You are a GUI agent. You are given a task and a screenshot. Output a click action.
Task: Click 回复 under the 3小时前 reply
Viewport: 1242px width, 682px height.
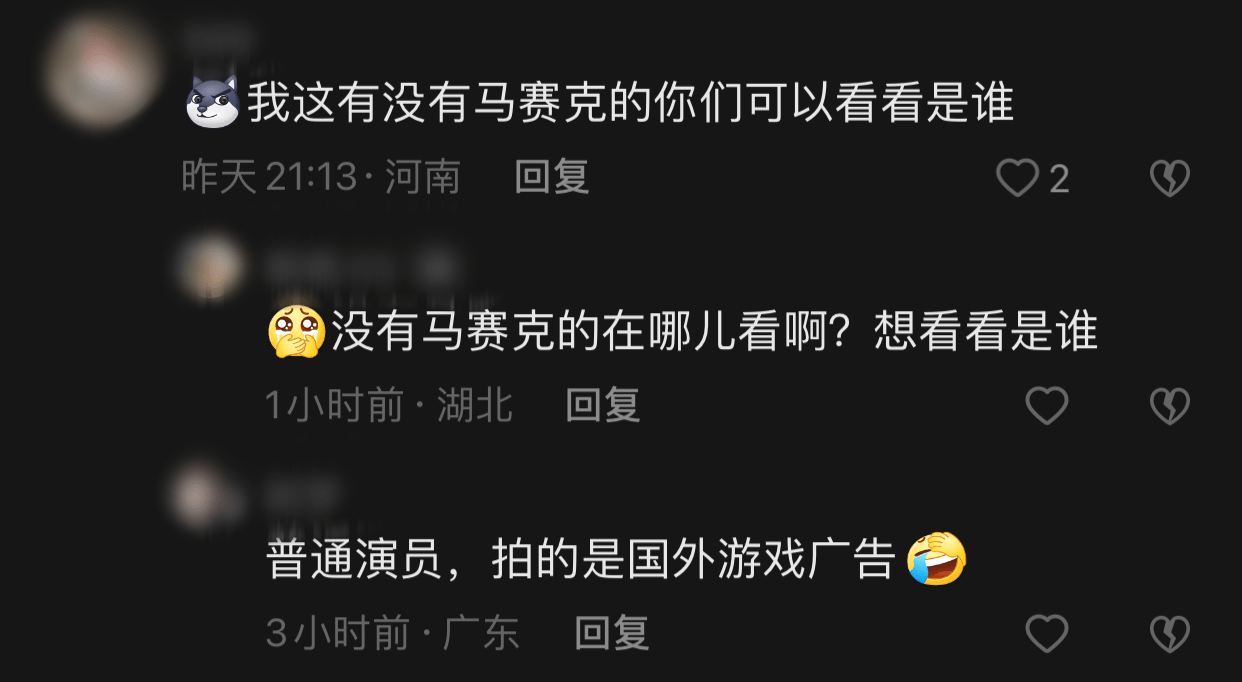pos(612,633)
